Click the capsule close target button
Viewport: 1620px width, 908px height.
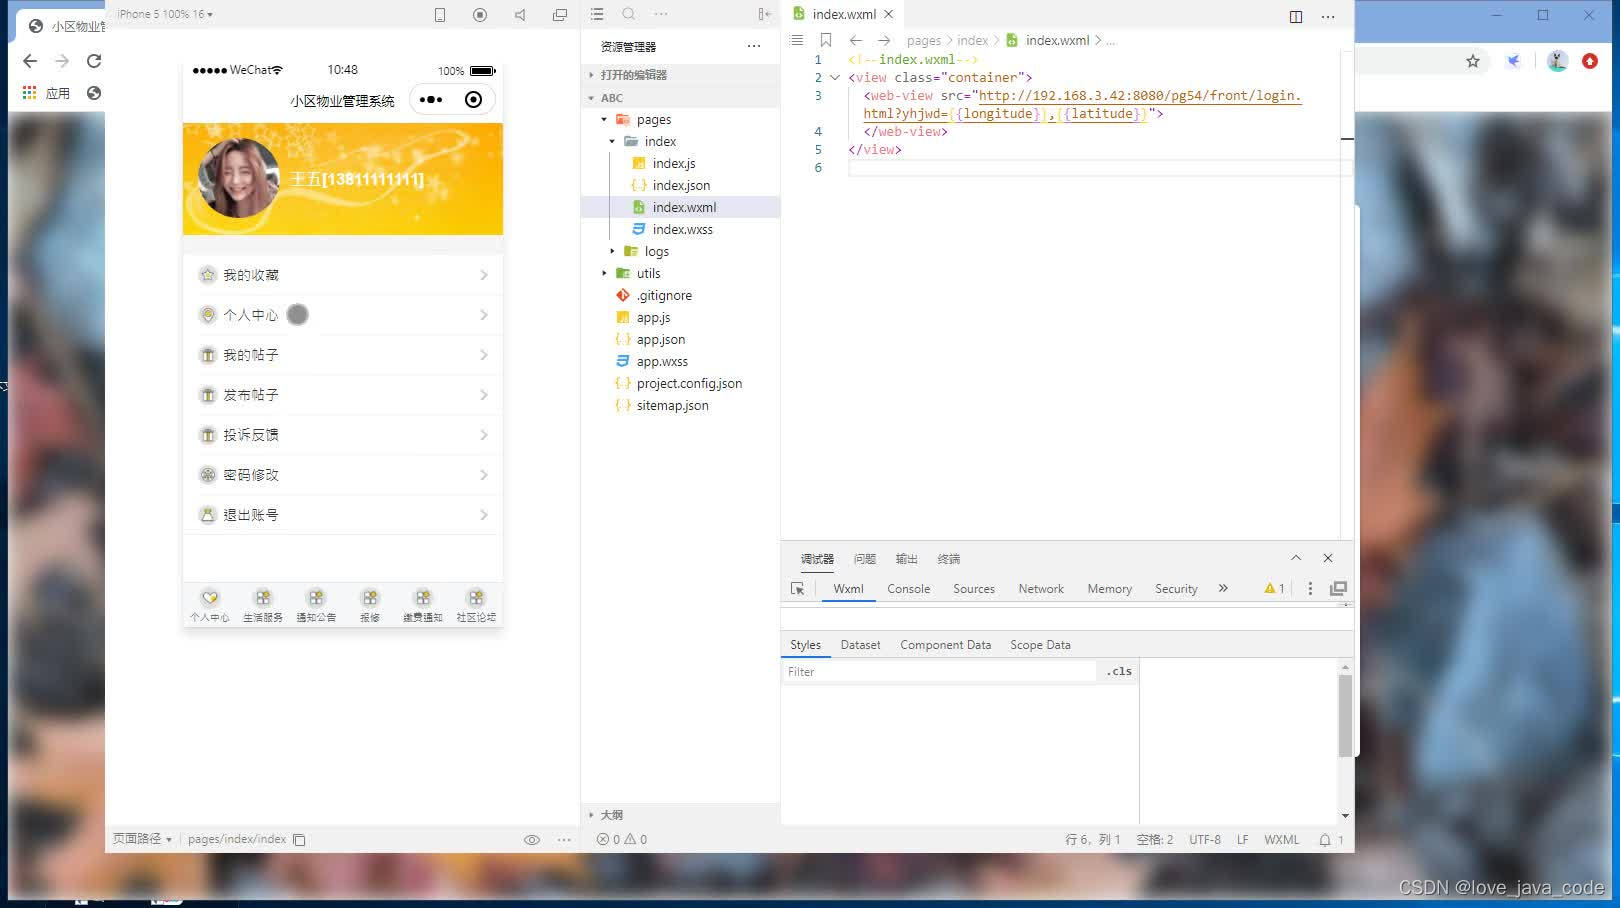474,100
